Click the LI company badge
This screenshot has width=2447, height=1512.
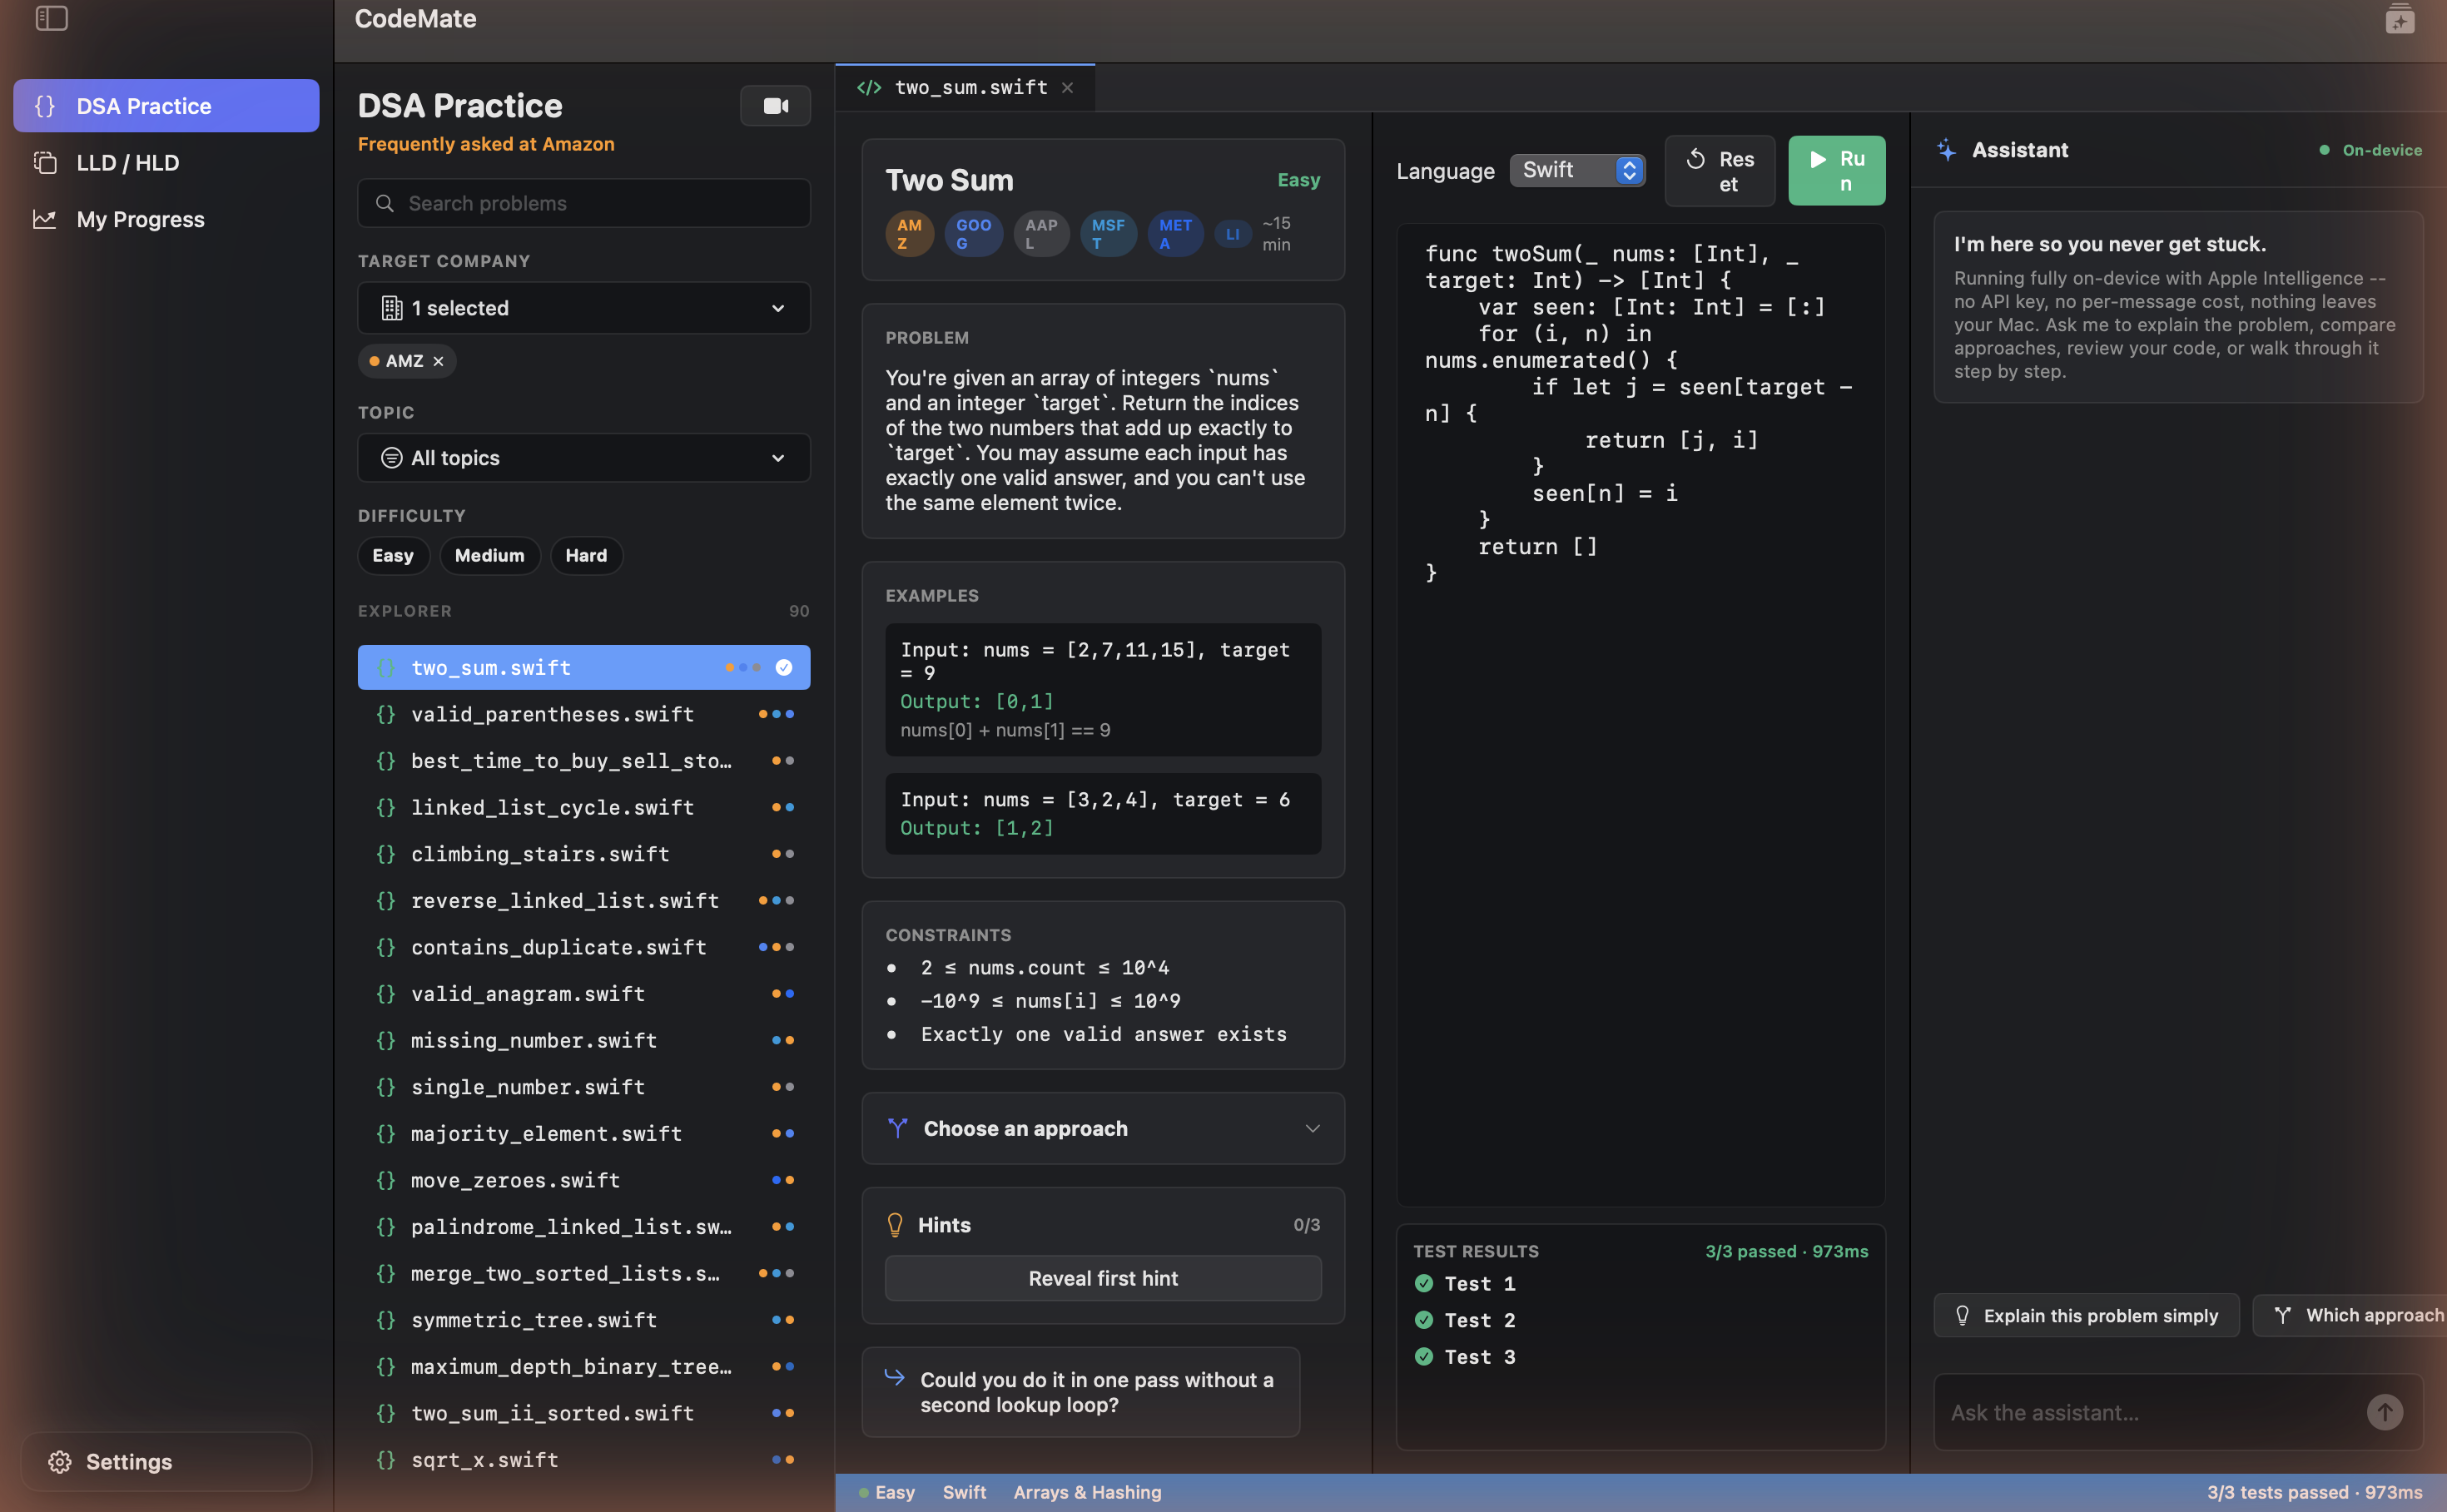(1233, 234)
